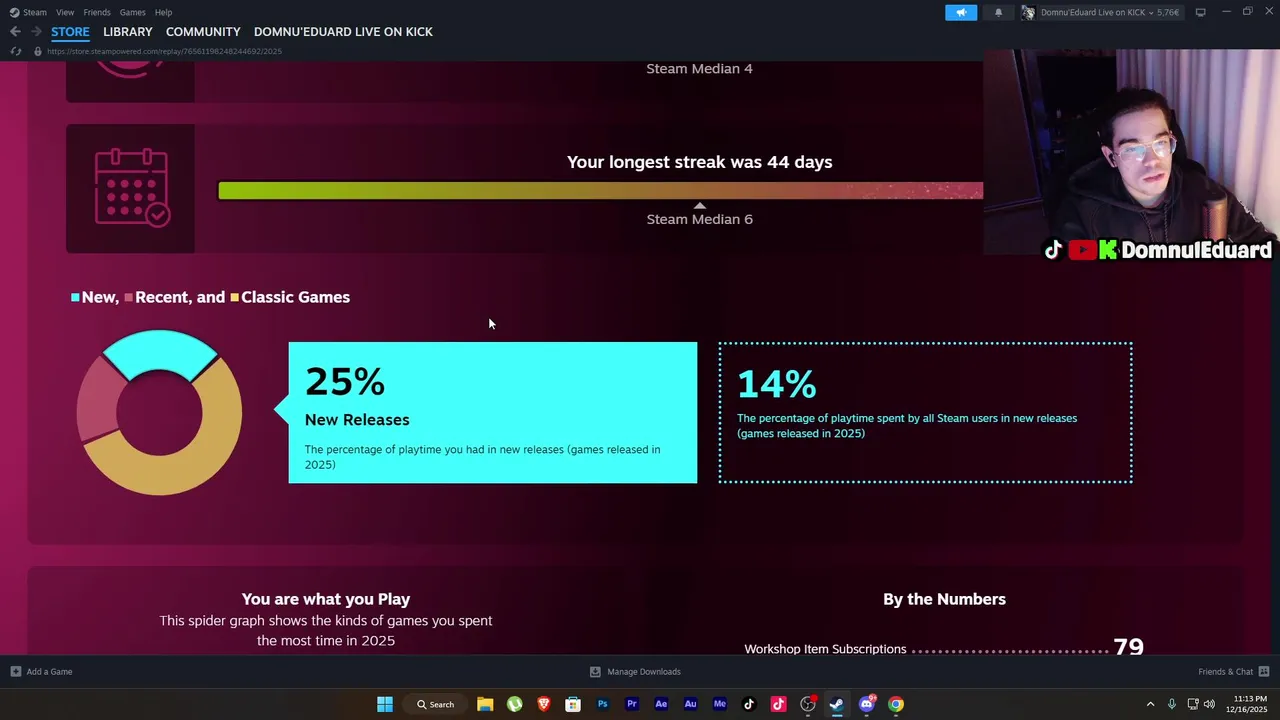Show hidden system tray icons
1280x720 pixels.
pyautogui.click(x=1150, y=704)
